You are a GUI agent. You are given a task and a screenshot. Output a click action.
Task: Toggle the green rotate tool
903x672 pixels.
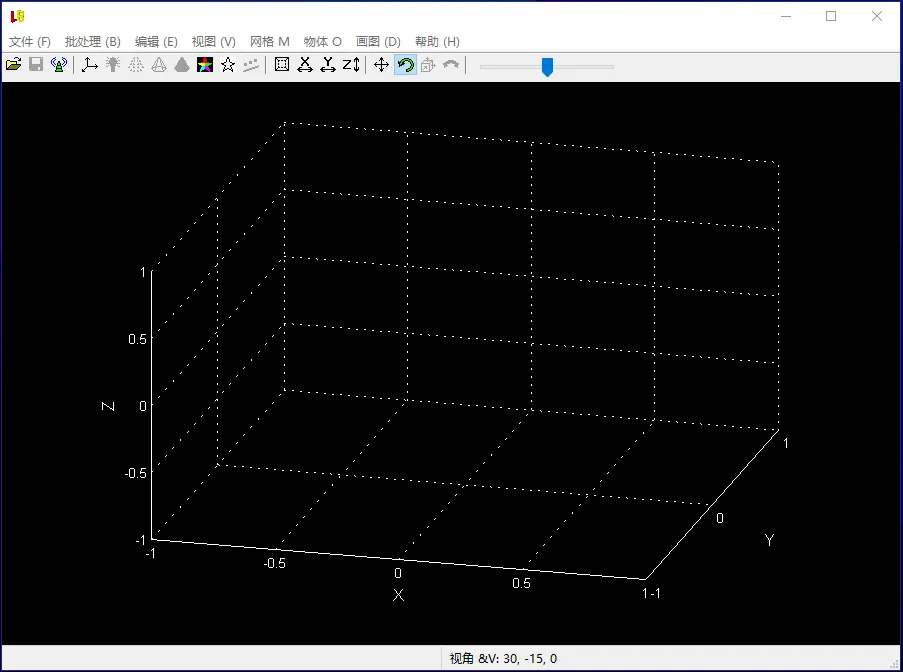pos(405,64)
